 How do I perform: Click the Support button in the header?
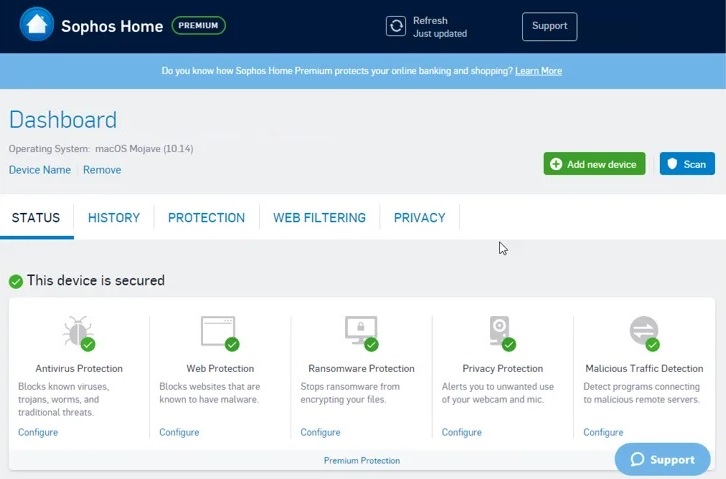pos(549,26)
